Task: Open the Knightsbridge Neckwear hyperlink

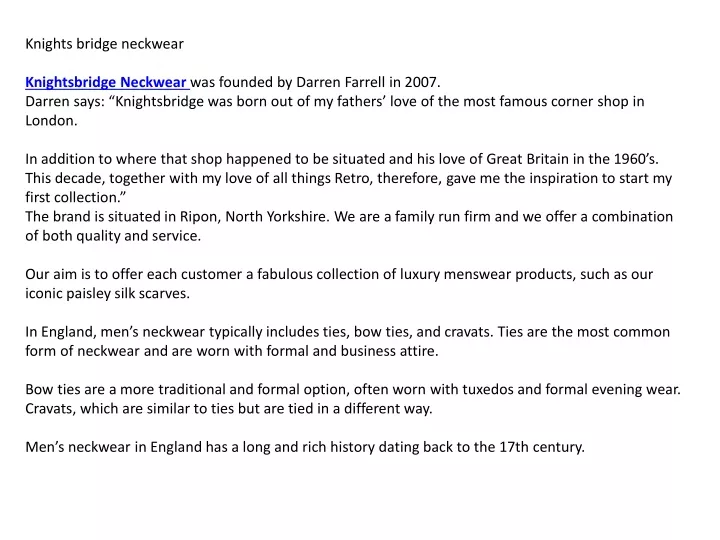Action: (x=106, y=82)
